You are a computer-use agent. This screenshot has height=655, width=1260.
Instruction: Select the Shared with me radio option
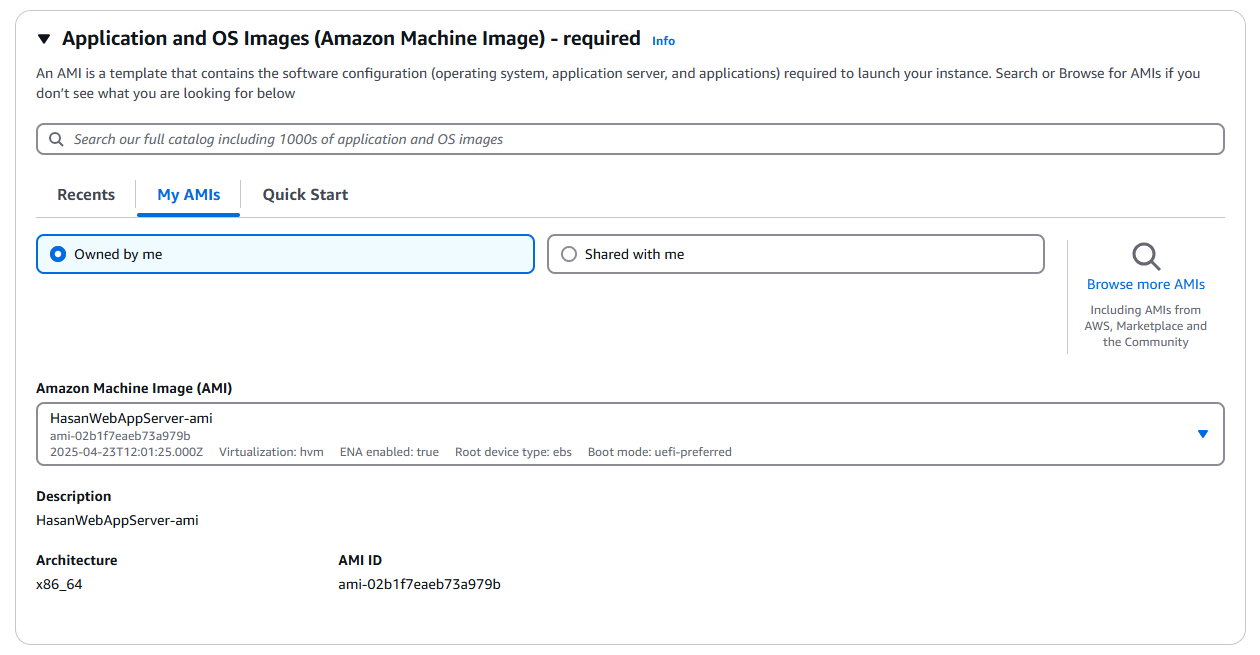pyautogui.click(x=795, y=254)
